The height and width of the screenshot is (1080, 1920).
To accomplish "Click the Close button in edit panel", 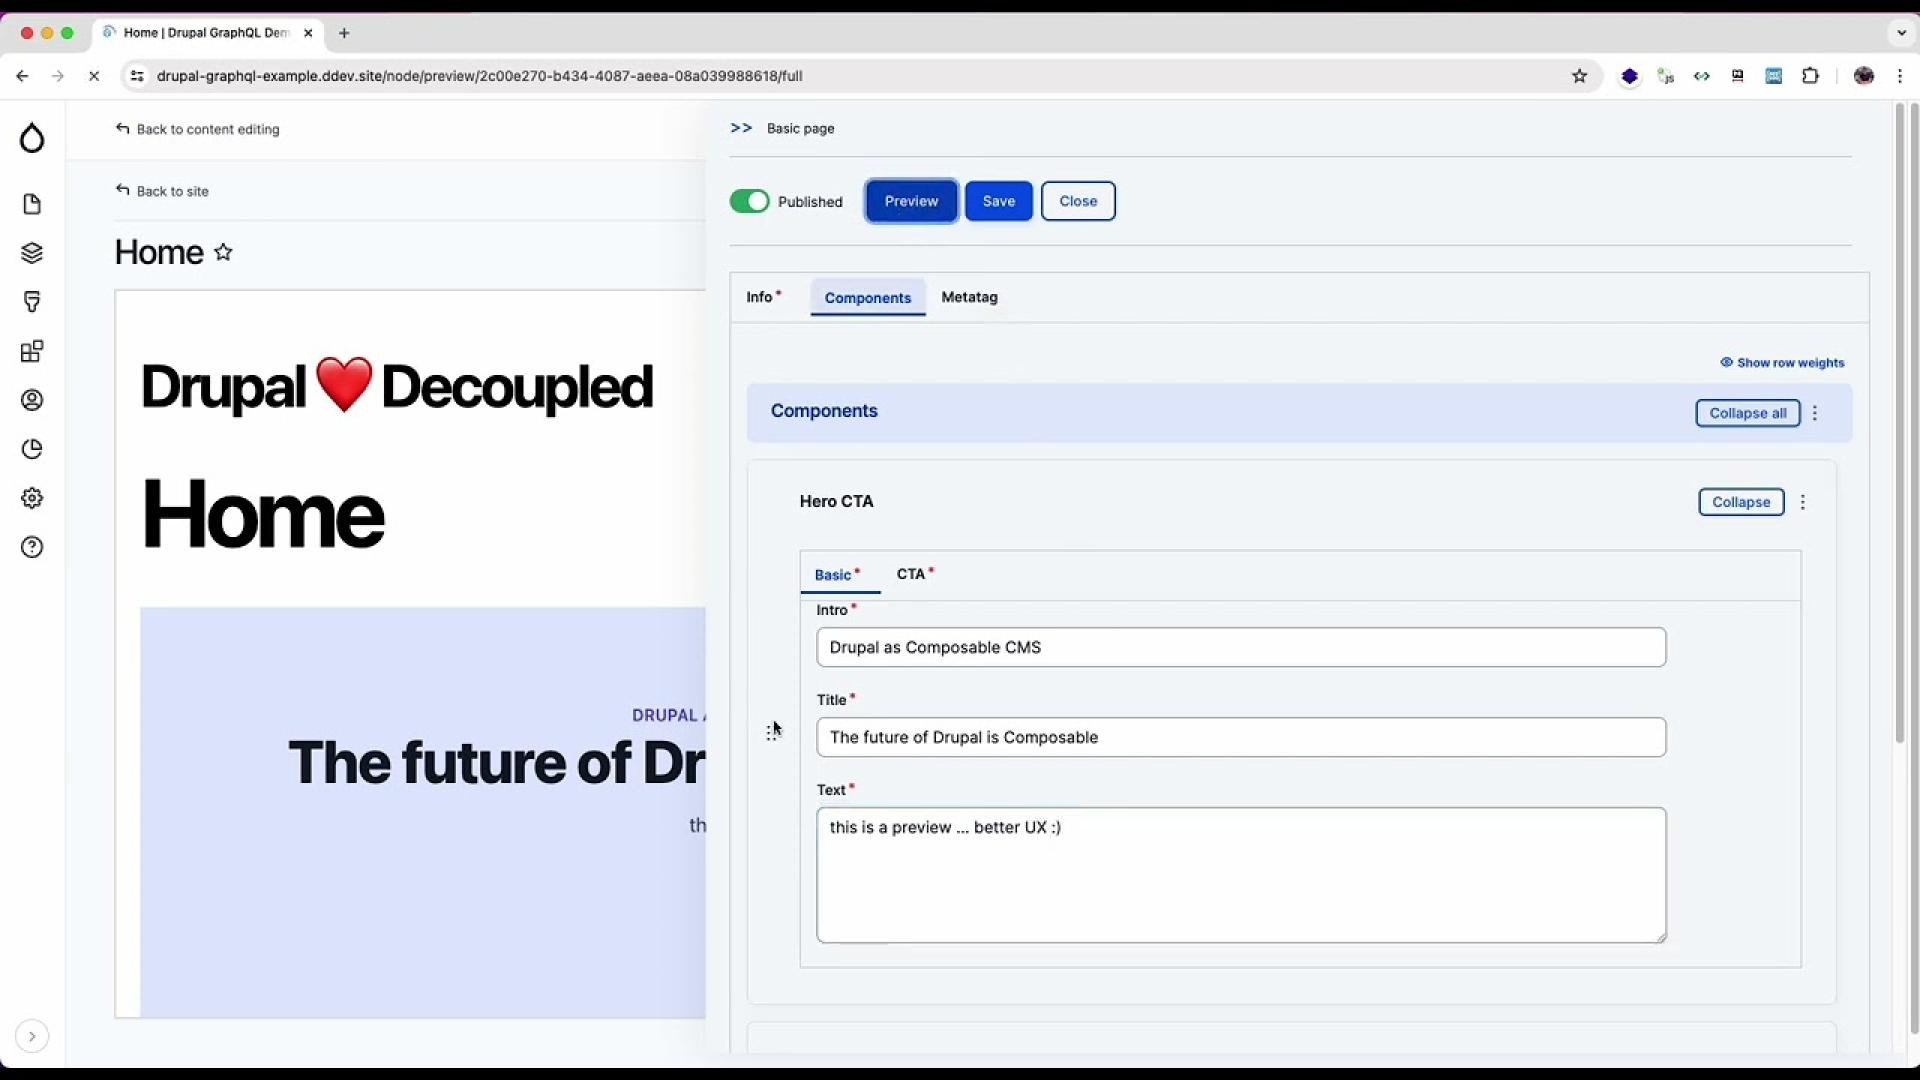I will (1078, 201).
